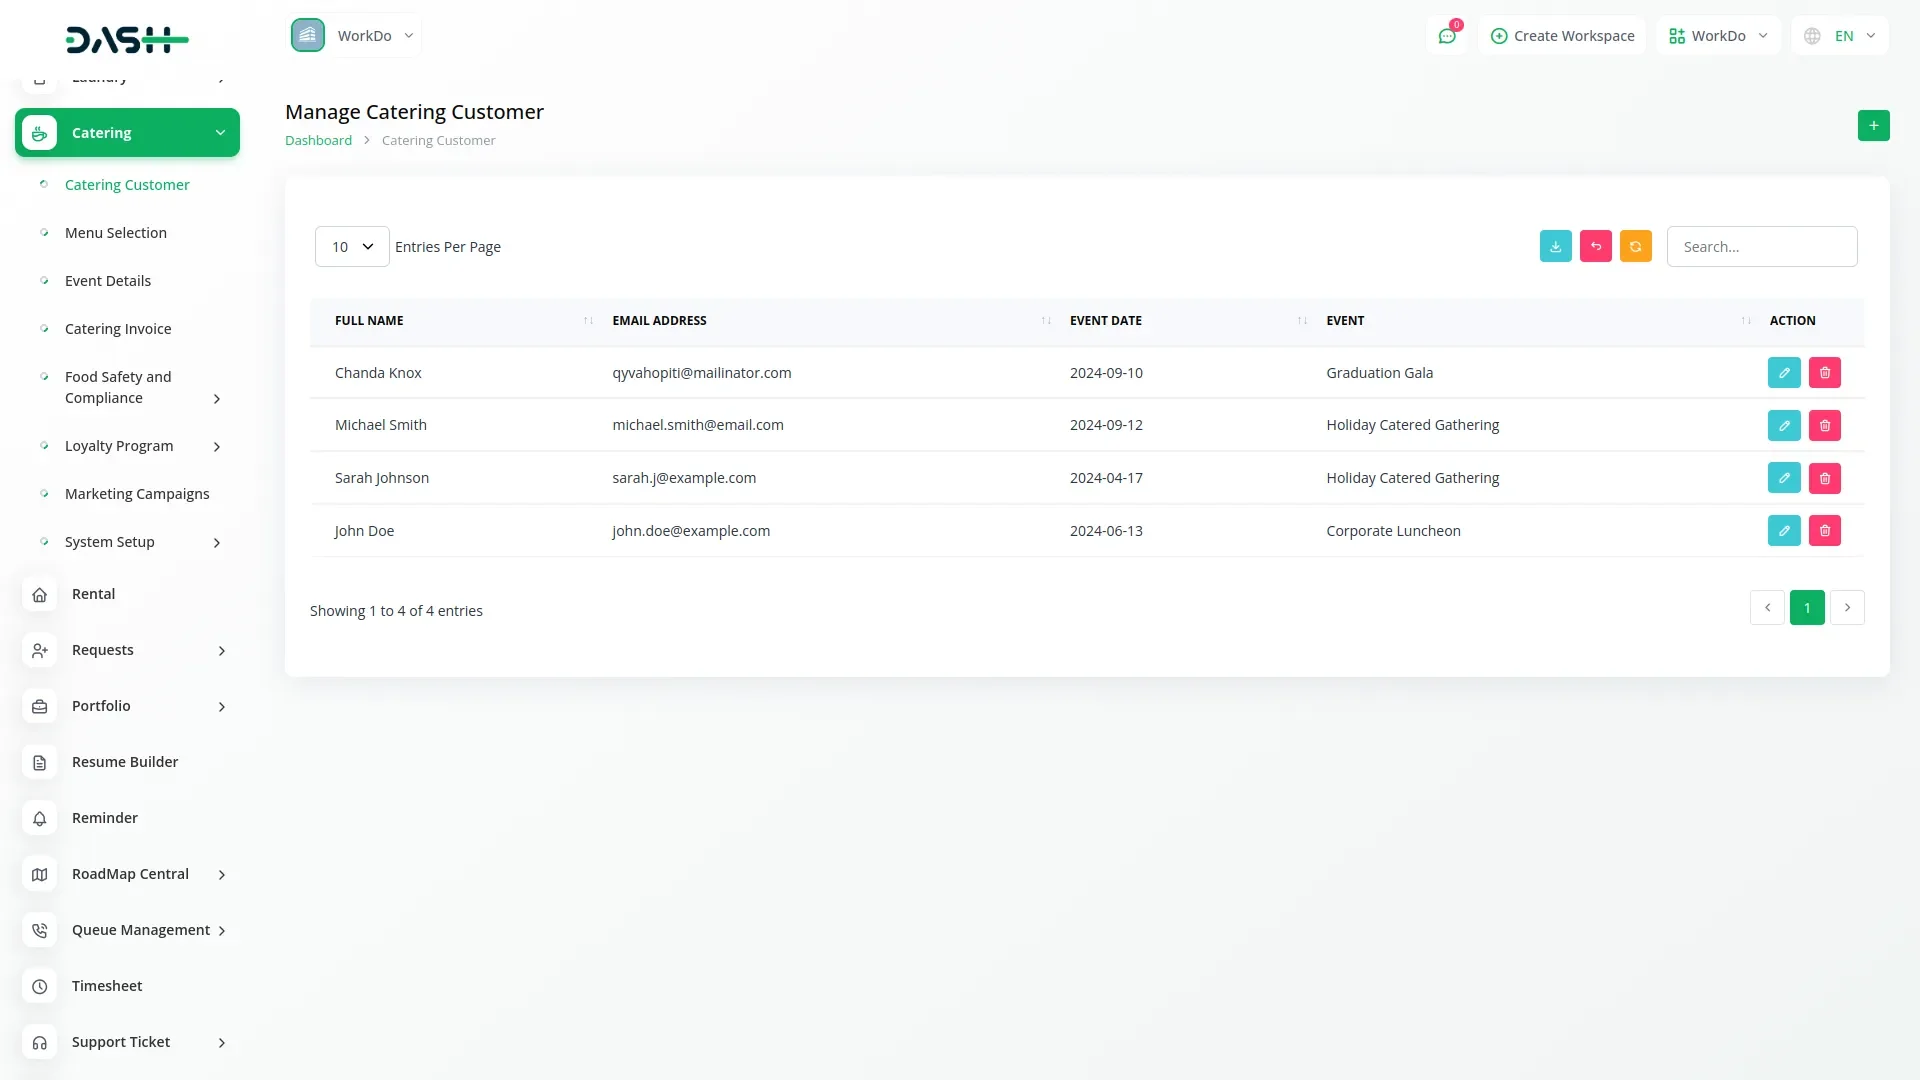Click edit icon for Chanda Knox row
This screenshot has width=1920, height=1080.
[x=1783, y=373]
